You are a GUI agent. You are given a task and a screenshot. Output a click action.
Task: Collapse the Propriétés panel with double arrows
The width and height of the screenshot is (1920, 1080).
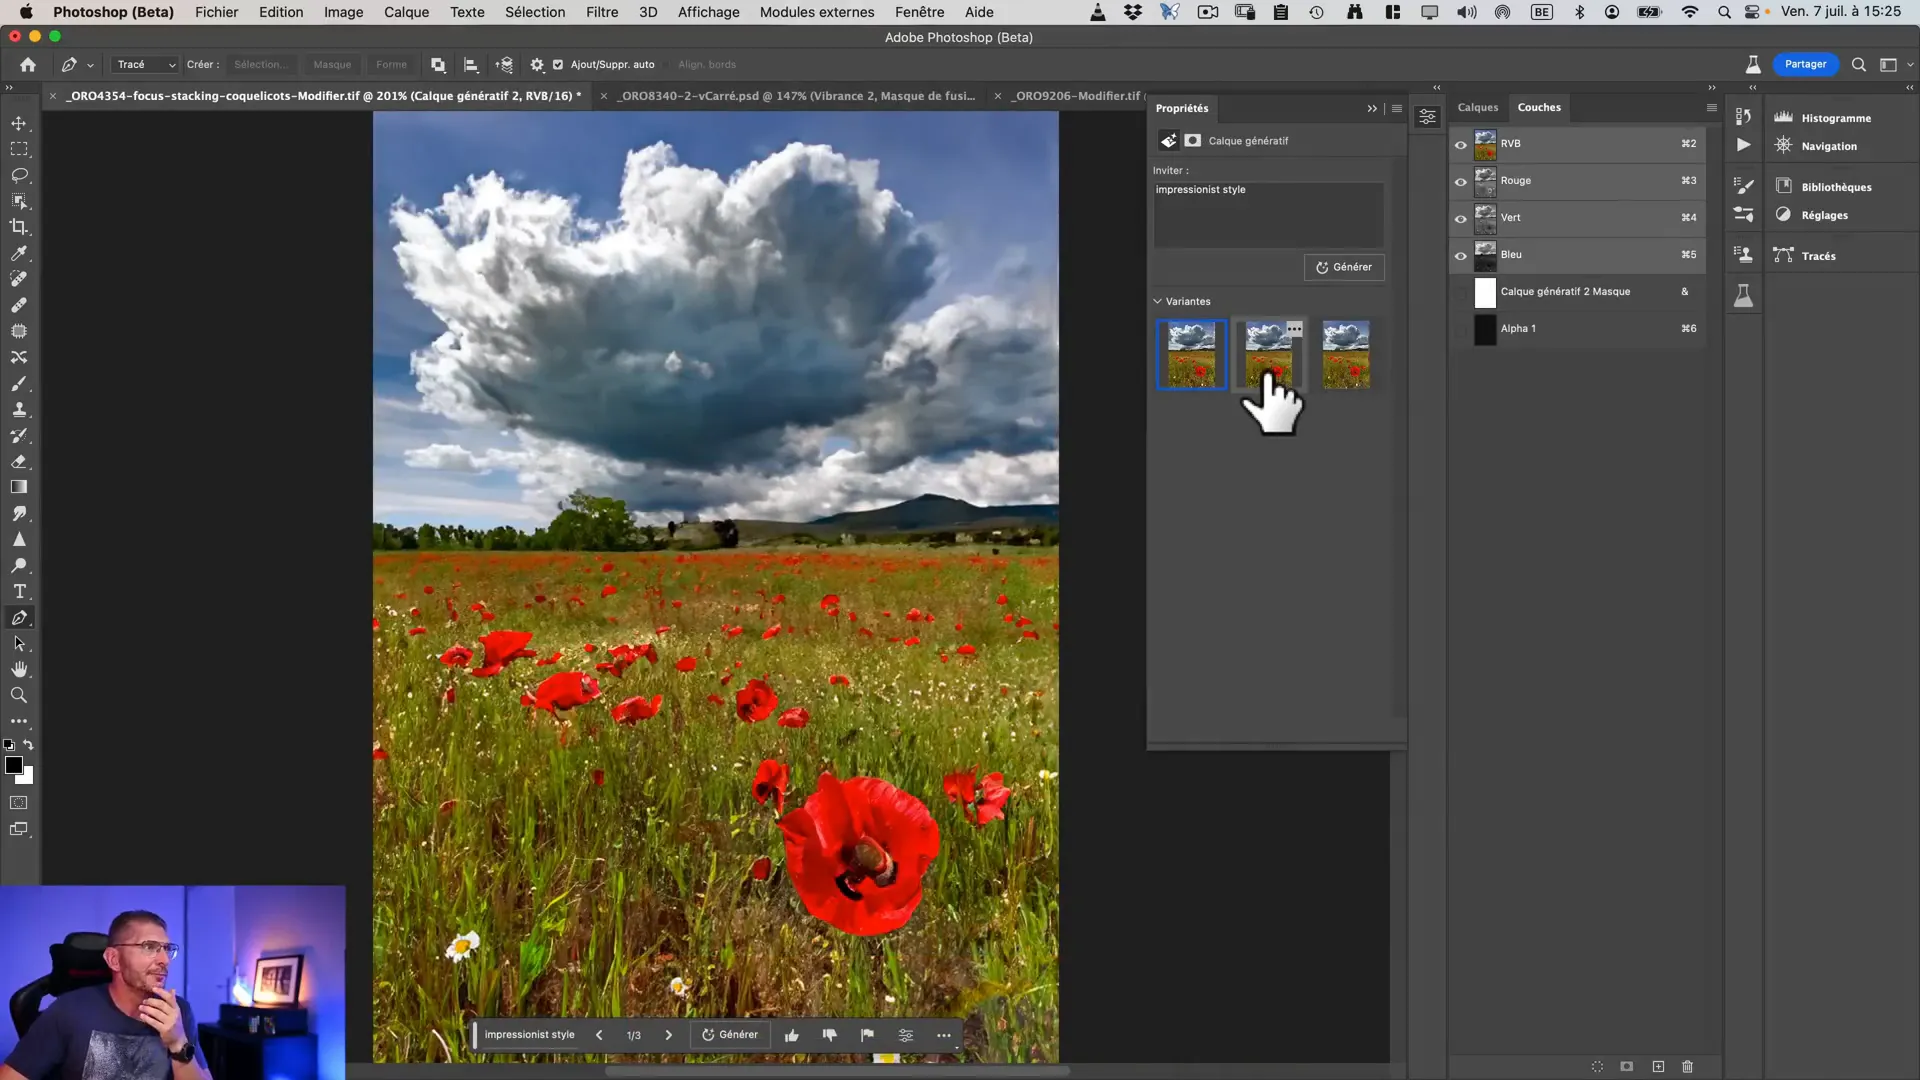[x=1372, y=108]
